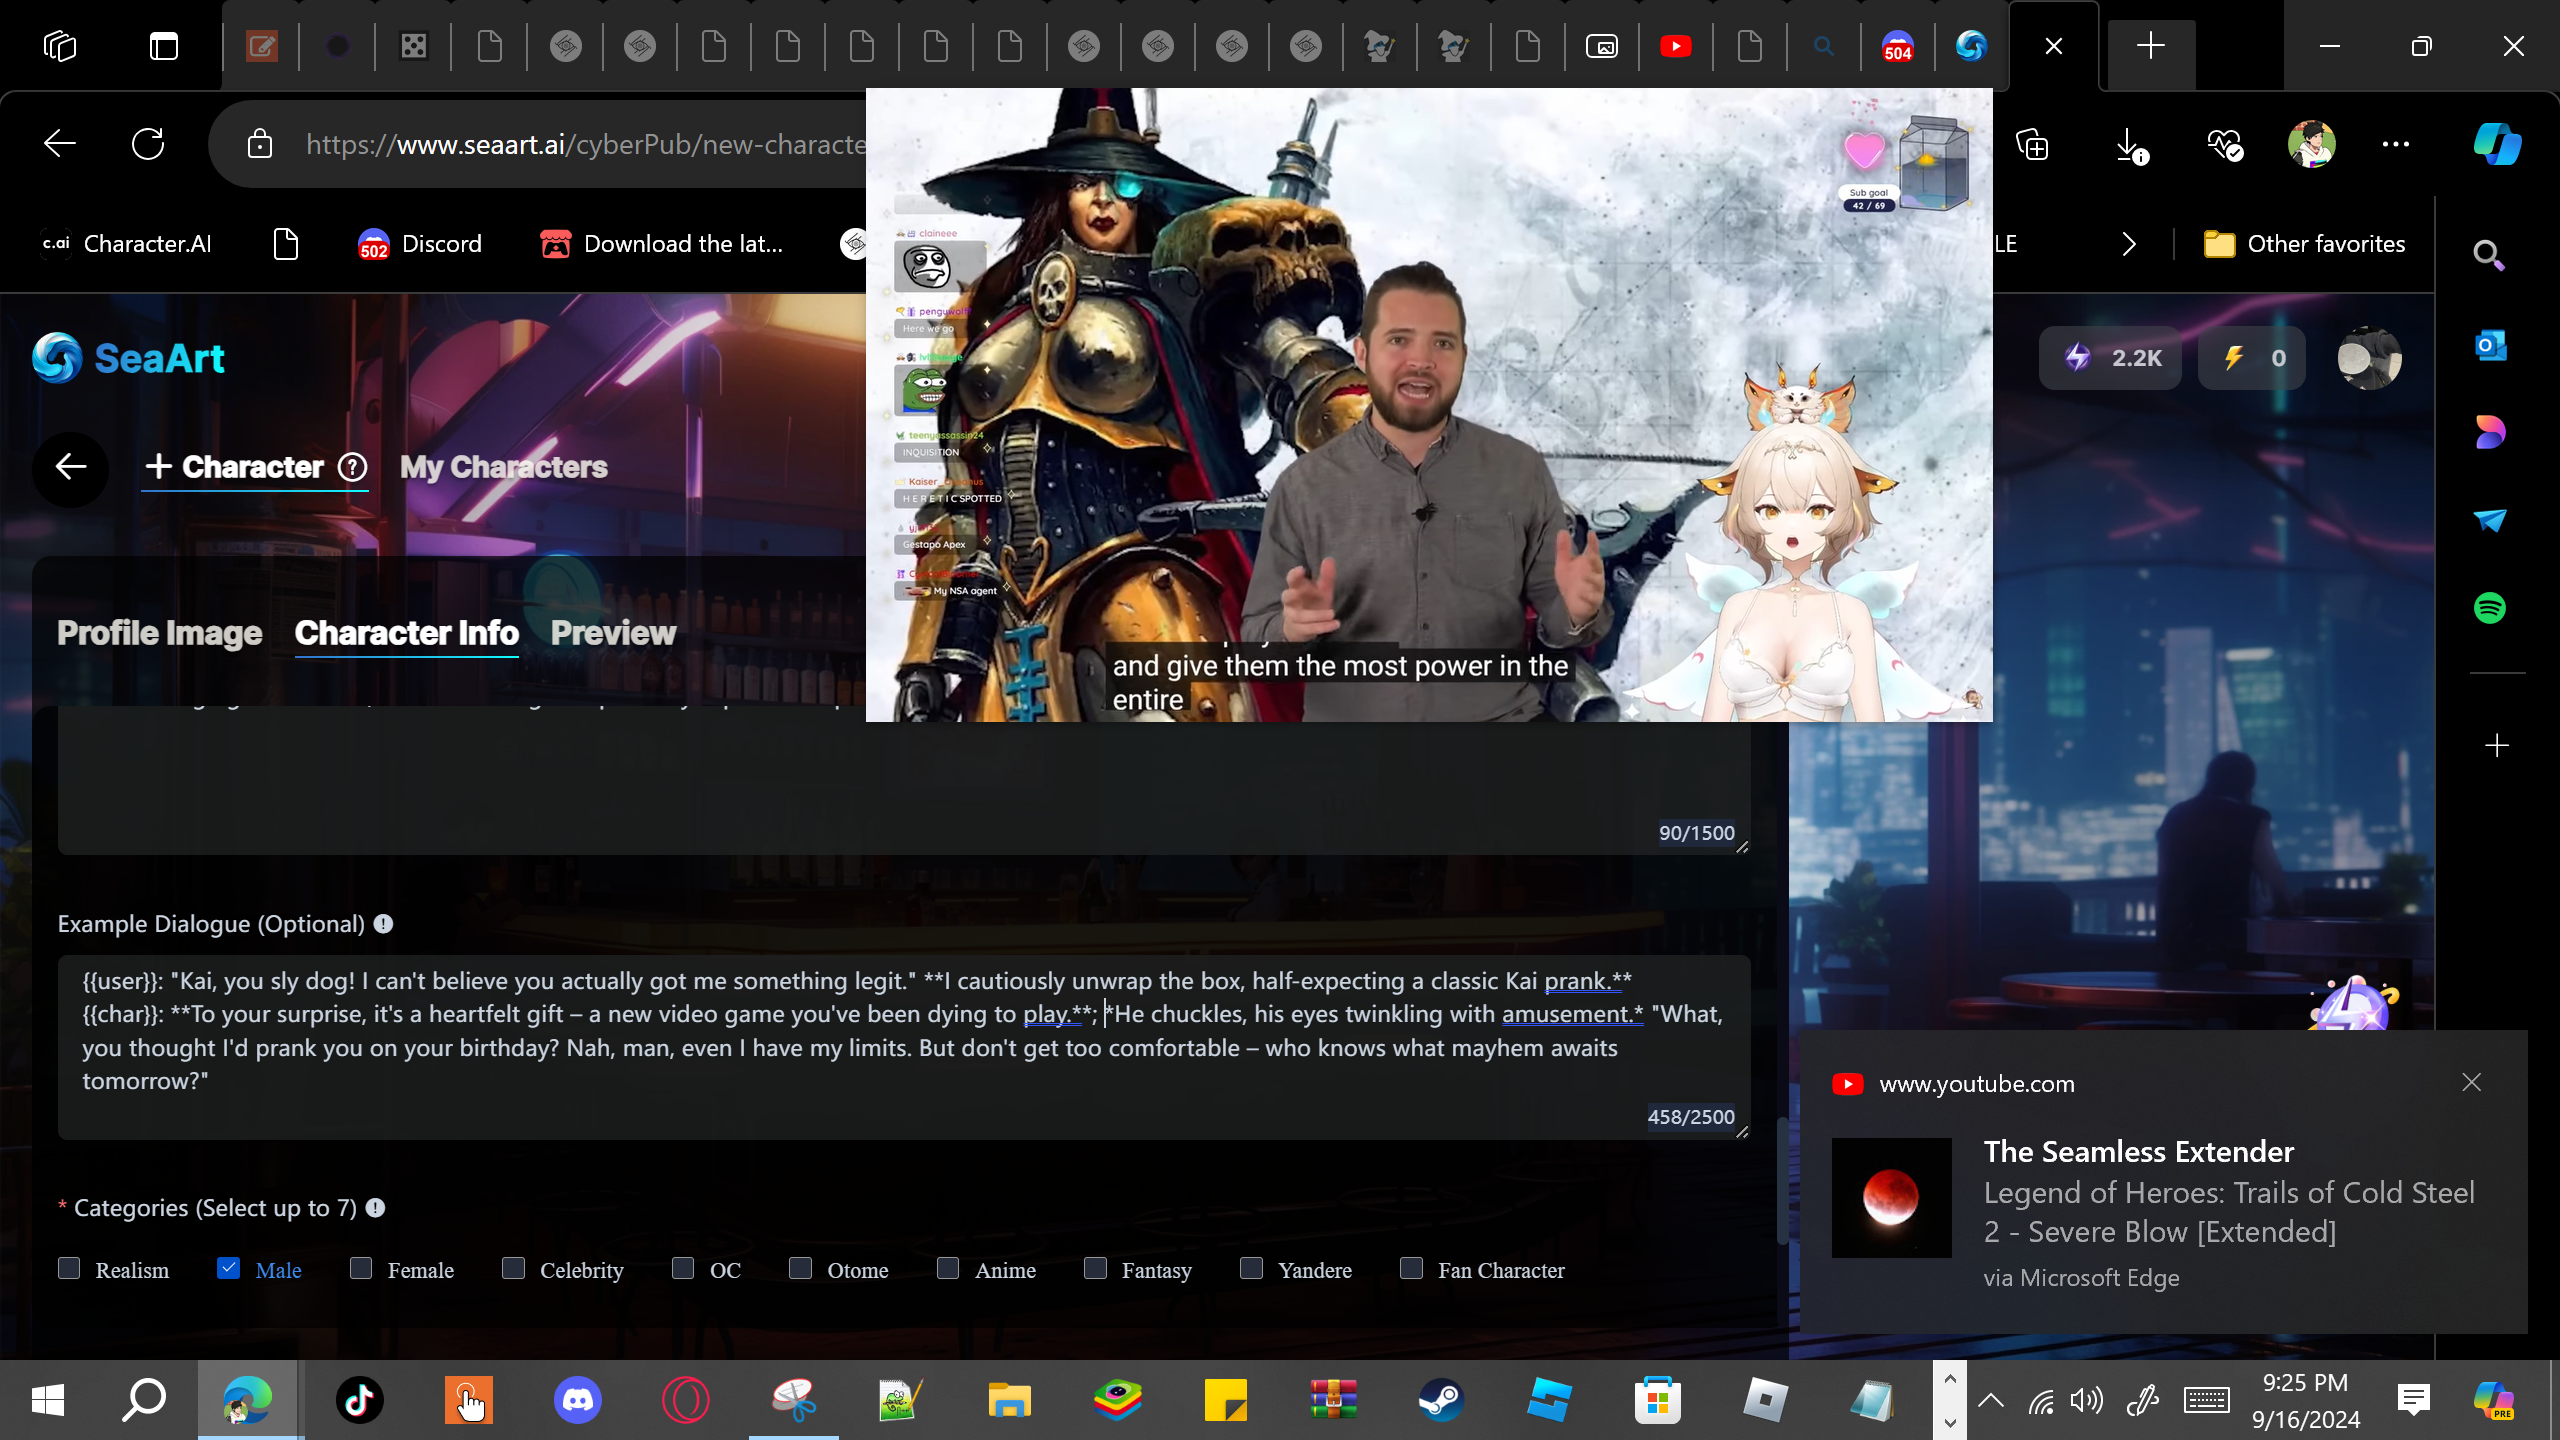Open the Edge Workspaces icon
2560x1440 pixels.
point(60,46)
